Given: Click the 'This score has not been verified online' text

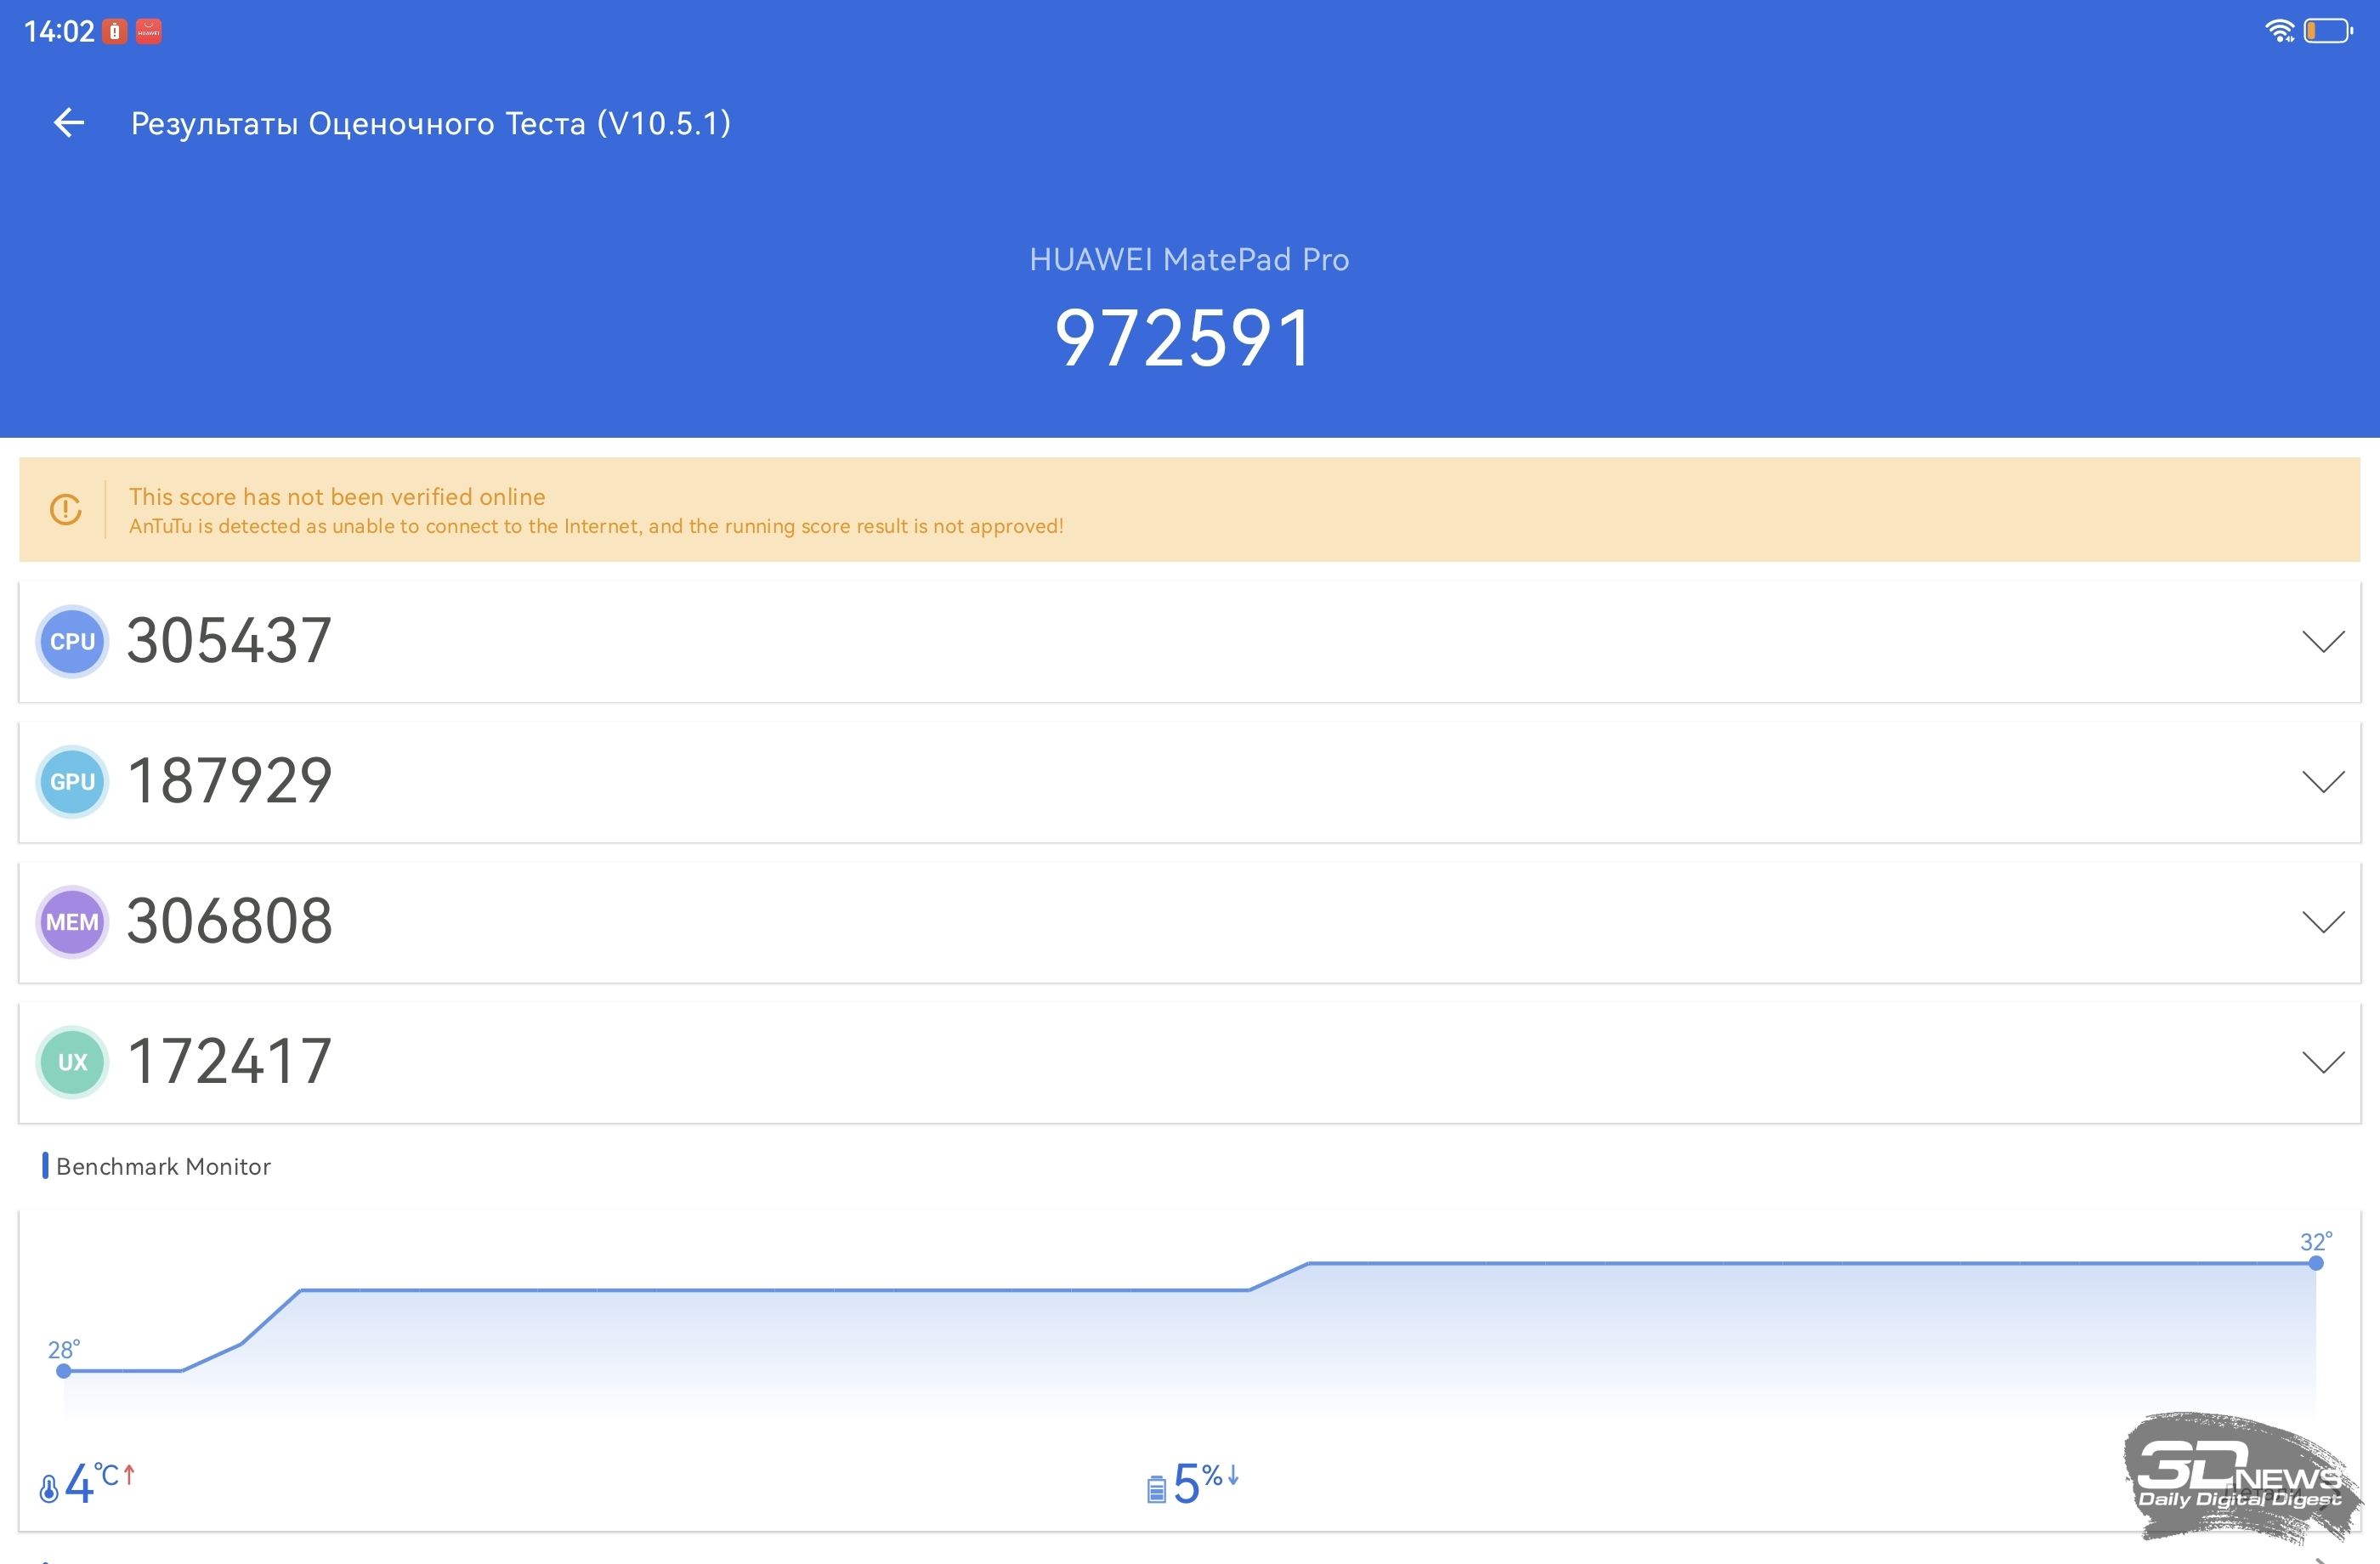Looking at the screenshot, I should 337,497.
